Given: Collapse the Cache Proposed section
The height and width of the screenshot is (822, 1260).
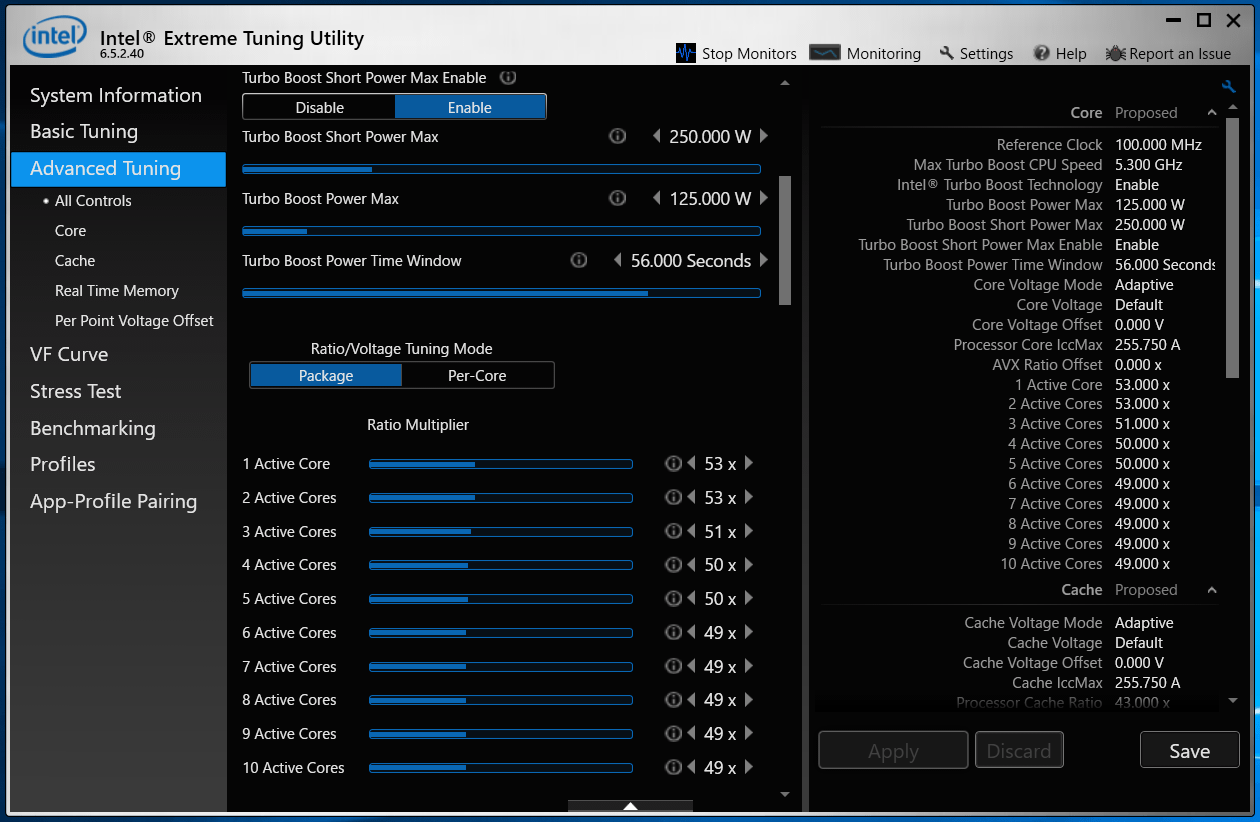Looking at the screenshot, I should point(1212,590).
